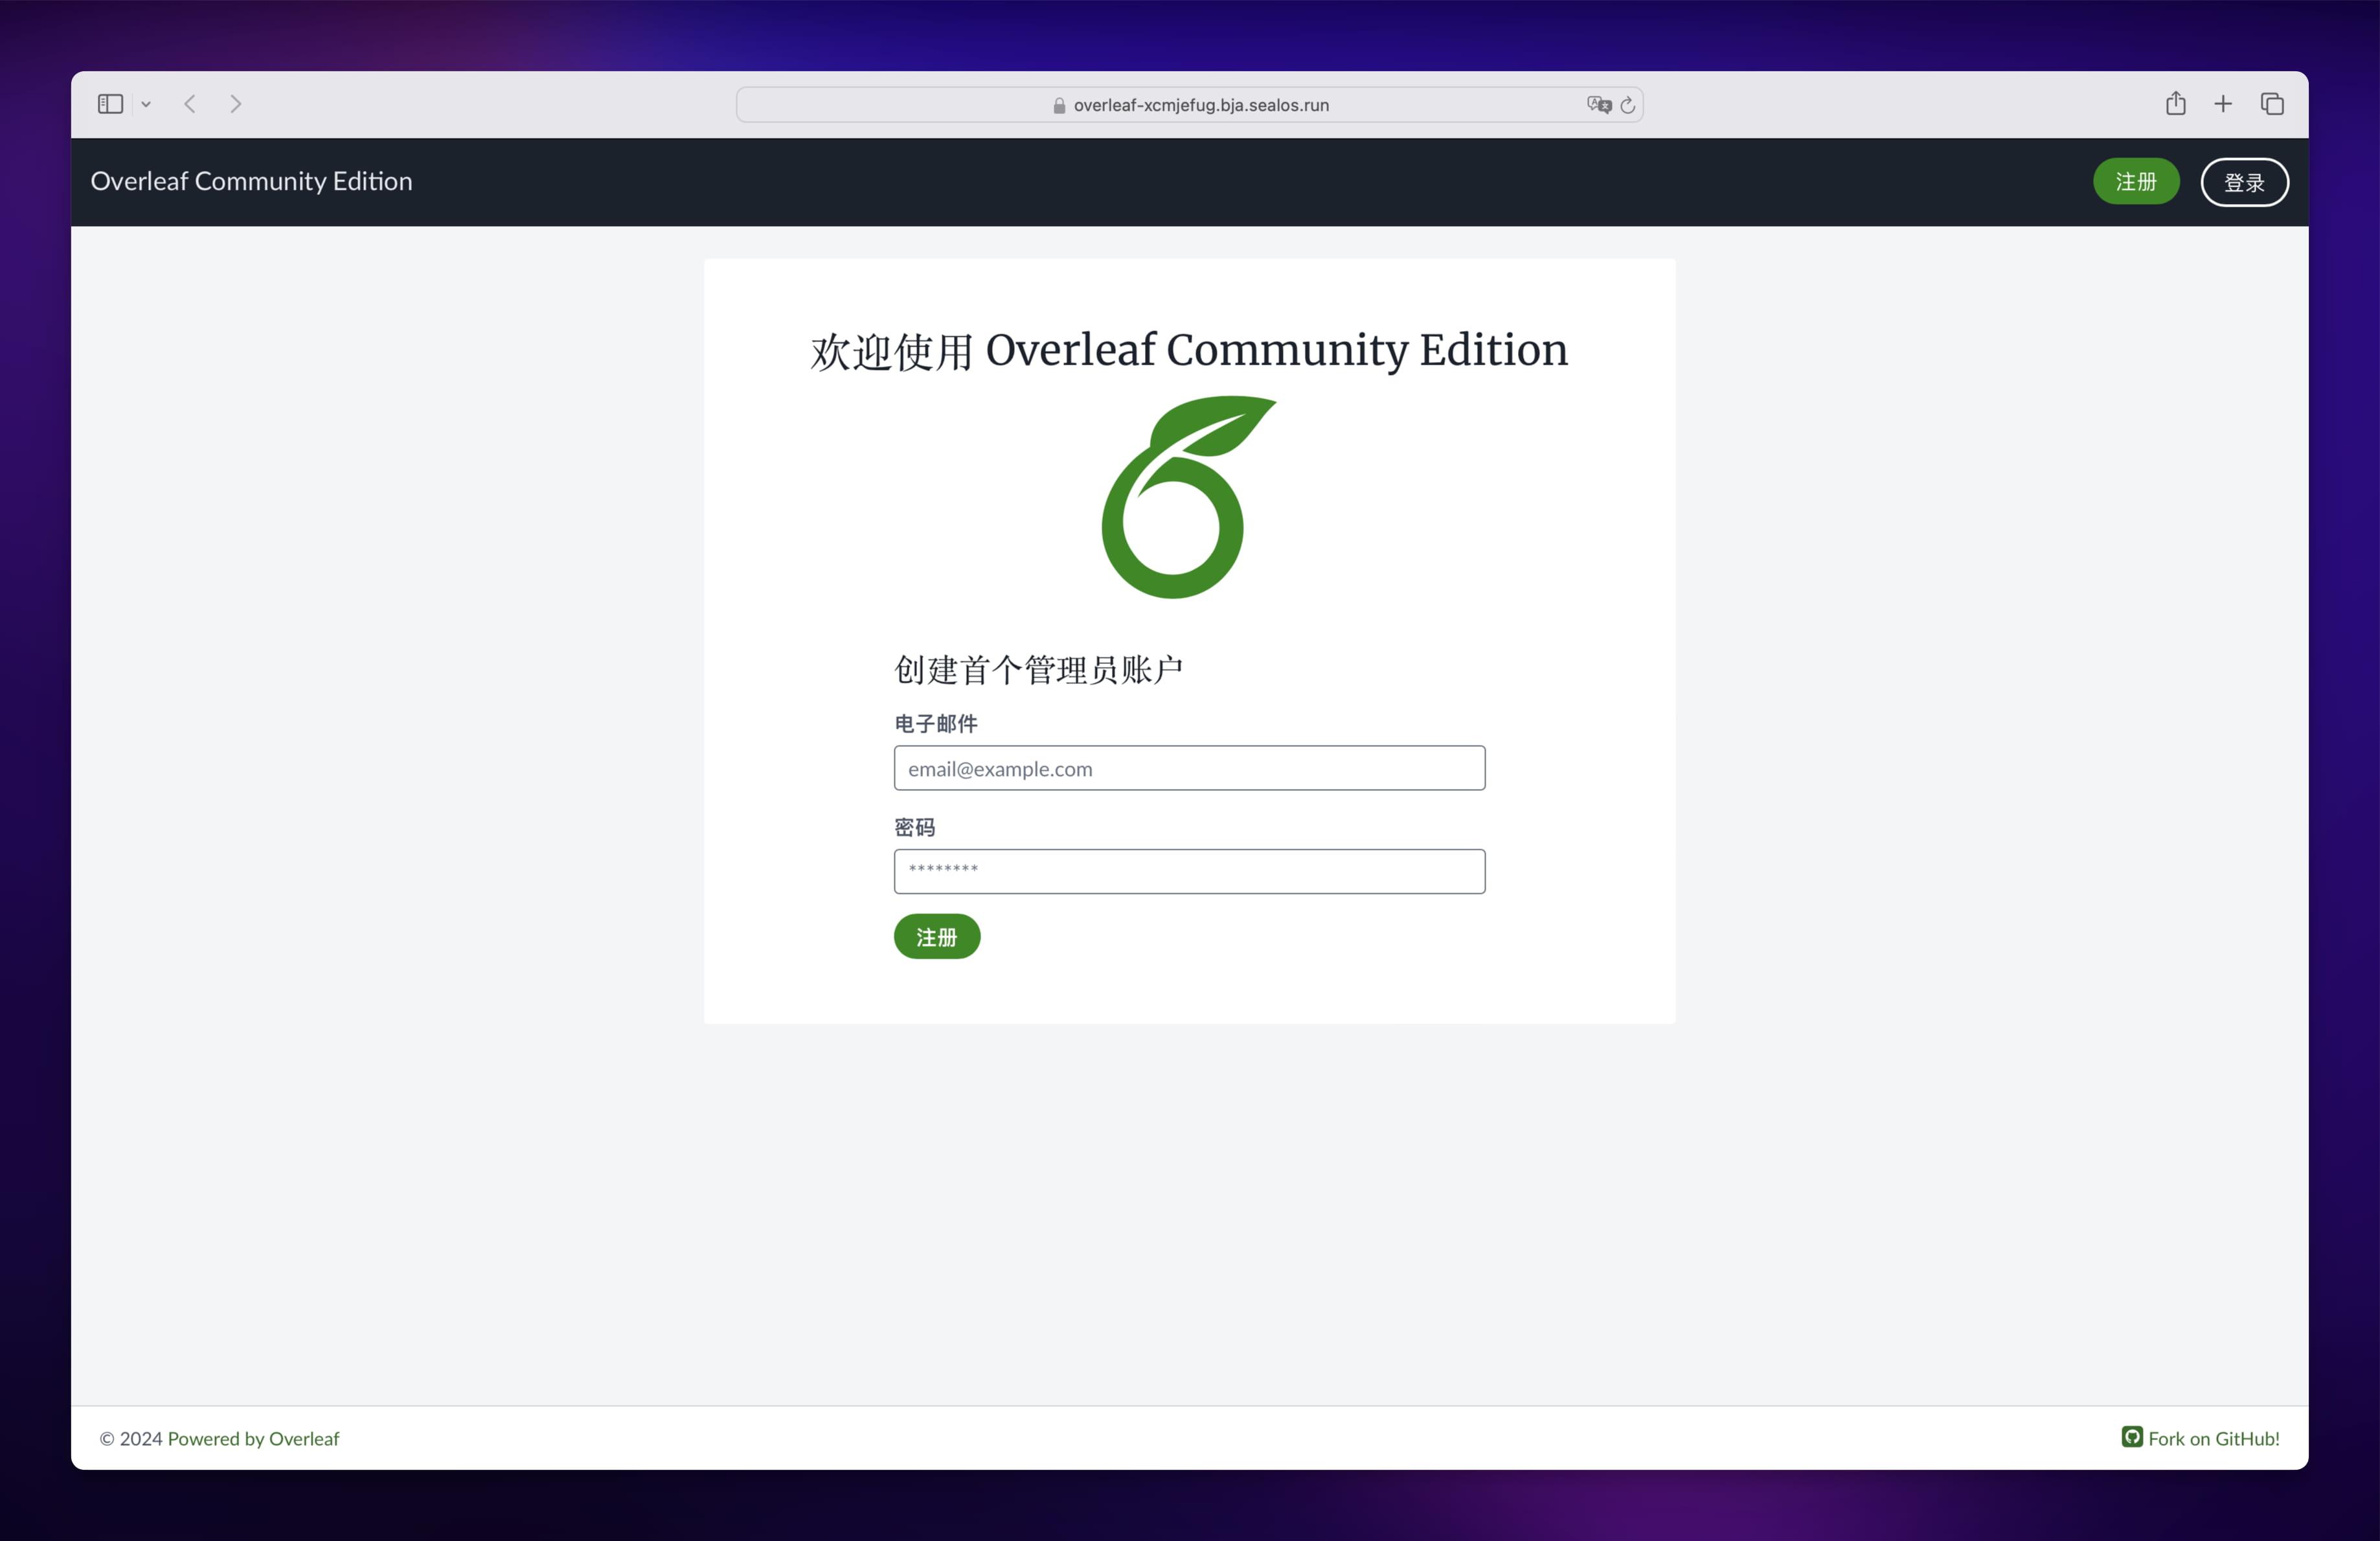Image resolution: width=2380 pixels, height=1541 pixels.
Task: Reload the page with the refresh icon
Action: coord(1627,104)
